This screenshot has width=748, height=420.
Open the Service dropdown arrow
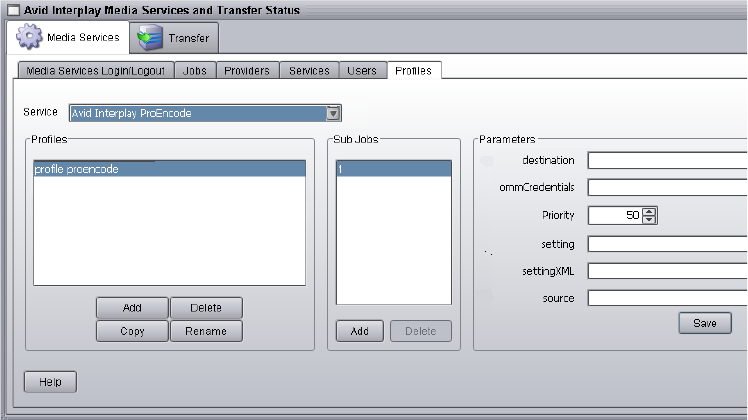[x=334, y=113]
